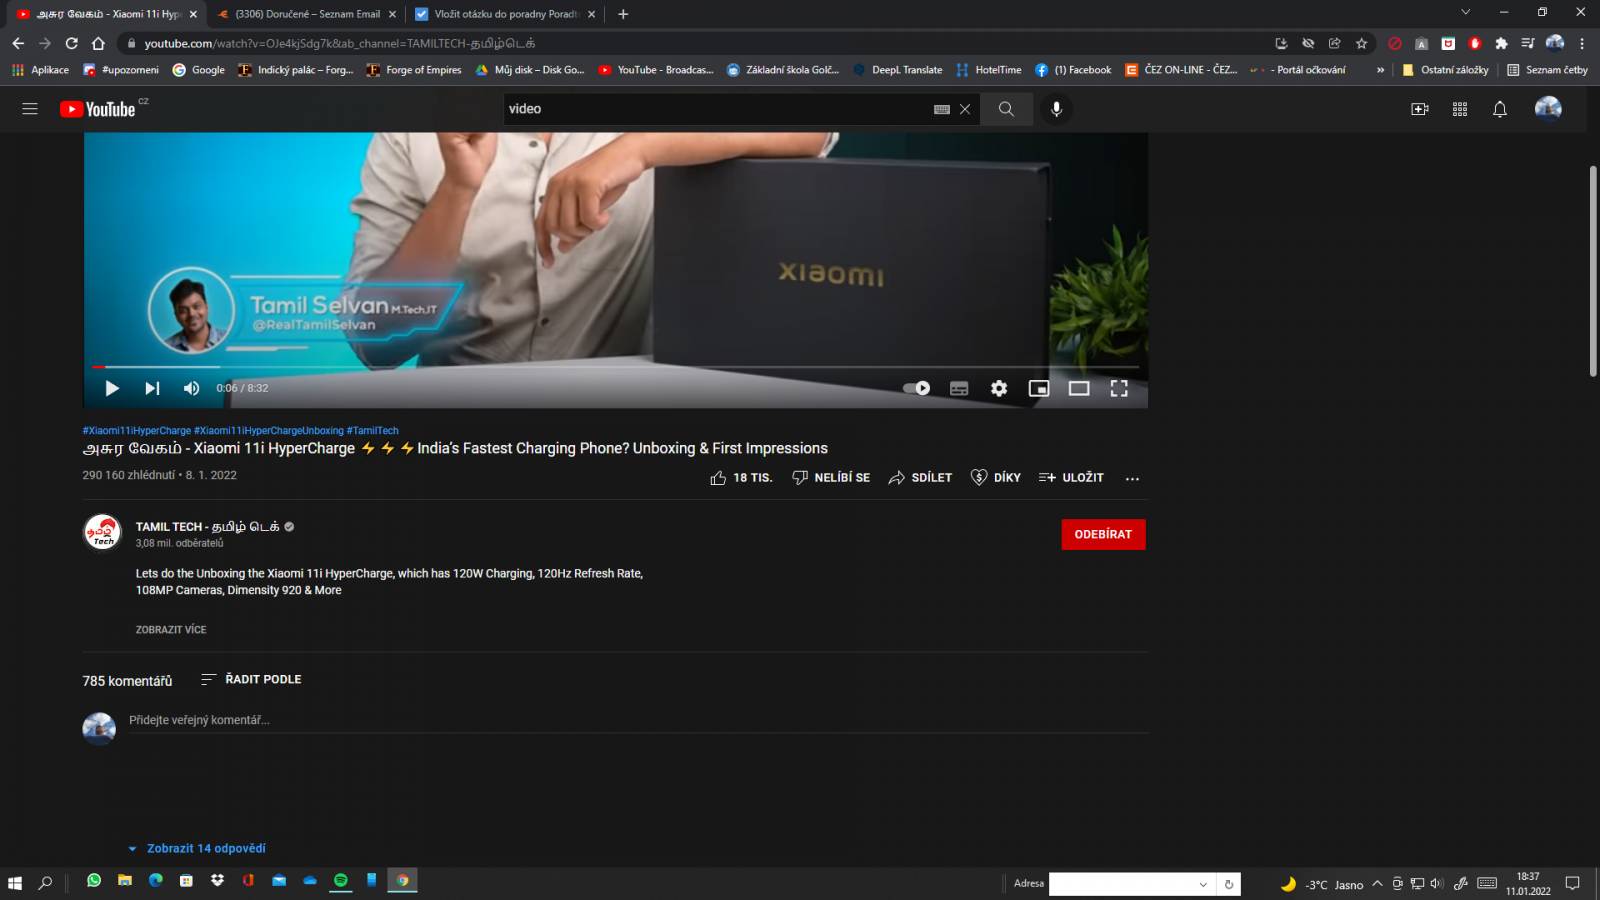Screen dimensions: 1600x900
Task: Open the #Xiaomi11iHyperCharge hashtag
Action: tap(136, 431)
